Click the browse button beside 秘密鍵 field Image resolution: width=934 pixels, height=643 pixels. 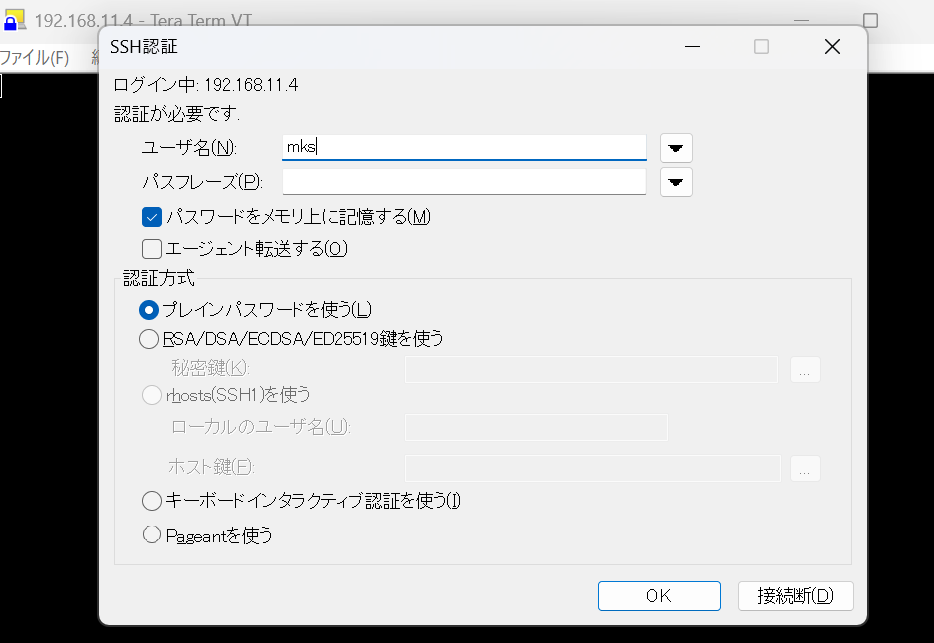coord(805,369)
